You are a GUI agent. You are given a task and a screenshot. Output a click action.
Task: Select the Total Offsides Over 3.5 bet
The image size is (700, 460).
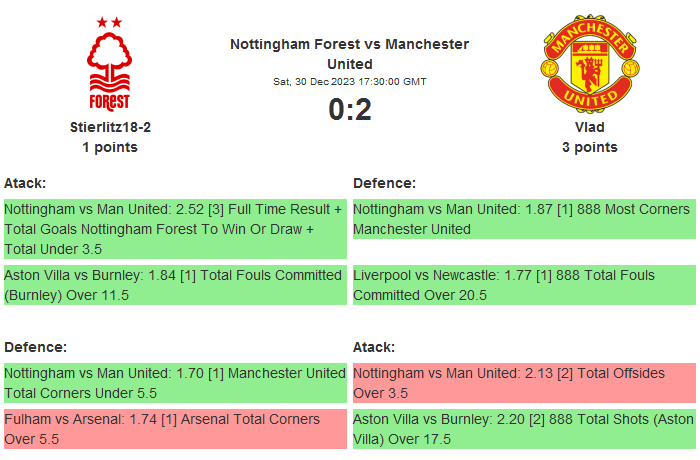523,383
